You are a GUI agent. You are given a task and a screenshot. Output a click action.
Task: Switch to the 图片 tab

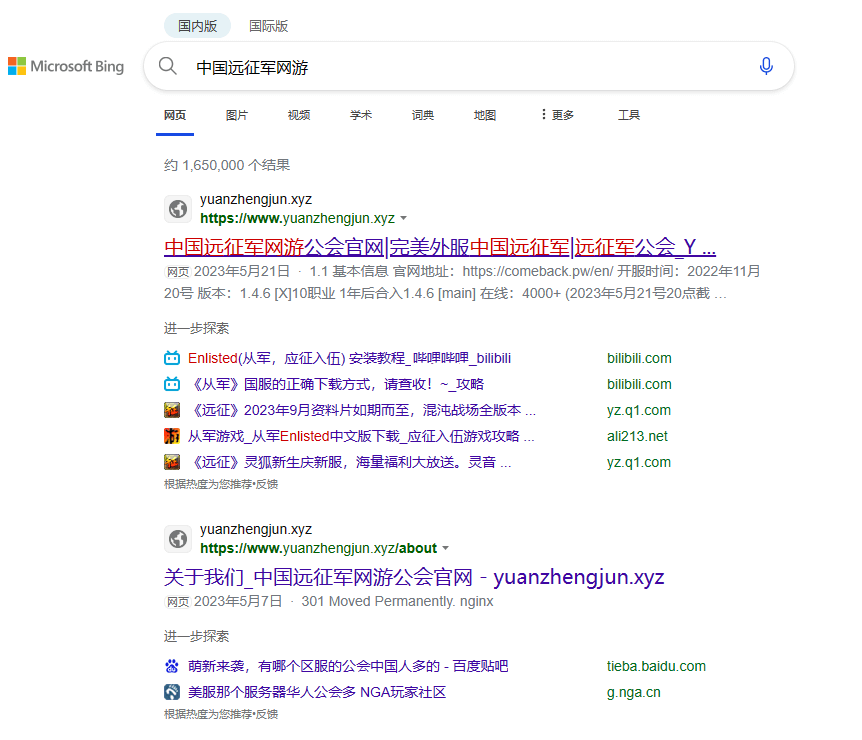237,114
